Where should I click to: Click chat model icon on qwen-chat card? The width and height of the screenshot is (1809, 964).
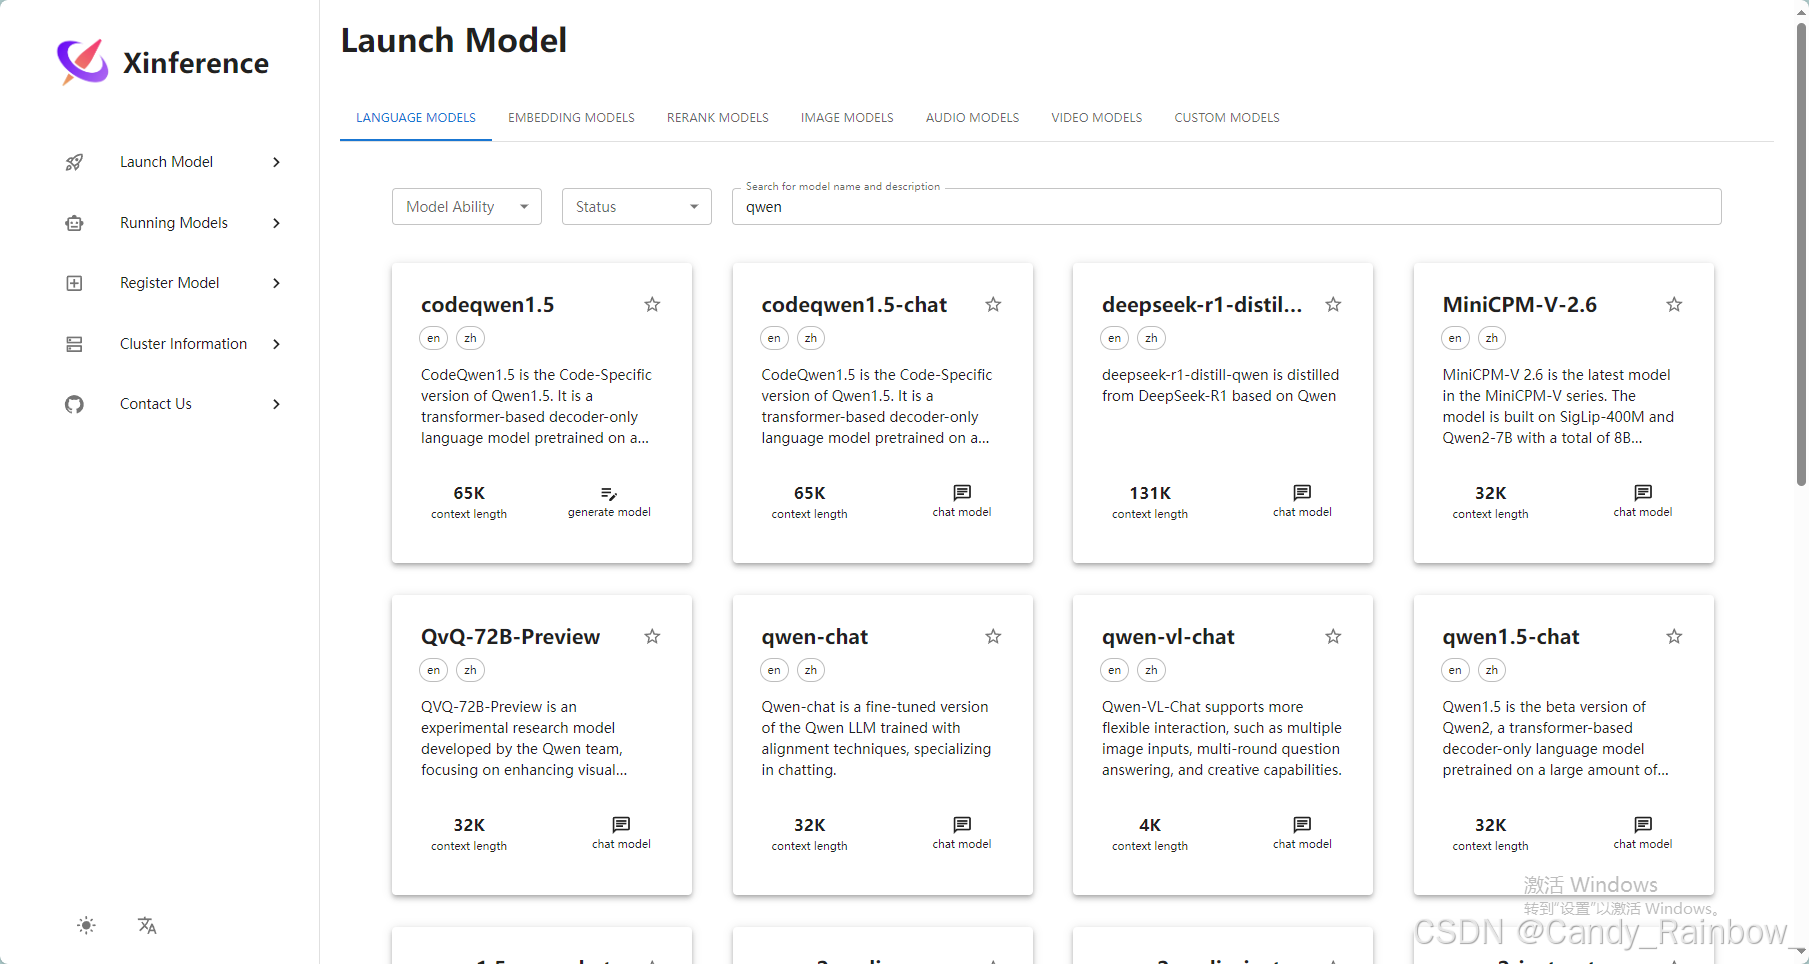click(x=962, y=825)
